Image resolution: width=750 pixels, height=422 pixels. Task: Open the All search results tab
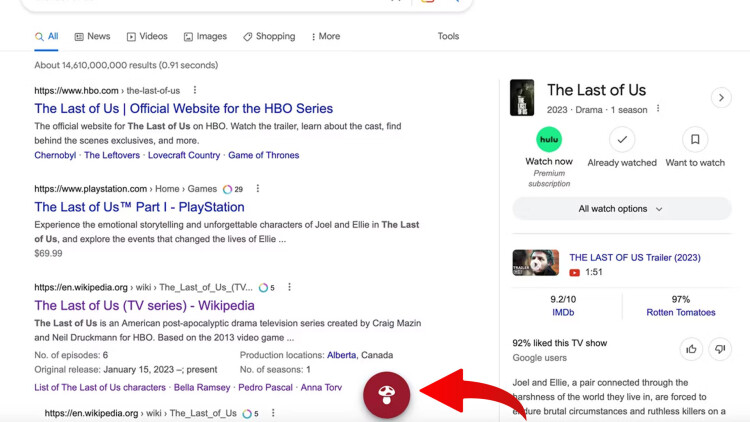tap(46, 36)
